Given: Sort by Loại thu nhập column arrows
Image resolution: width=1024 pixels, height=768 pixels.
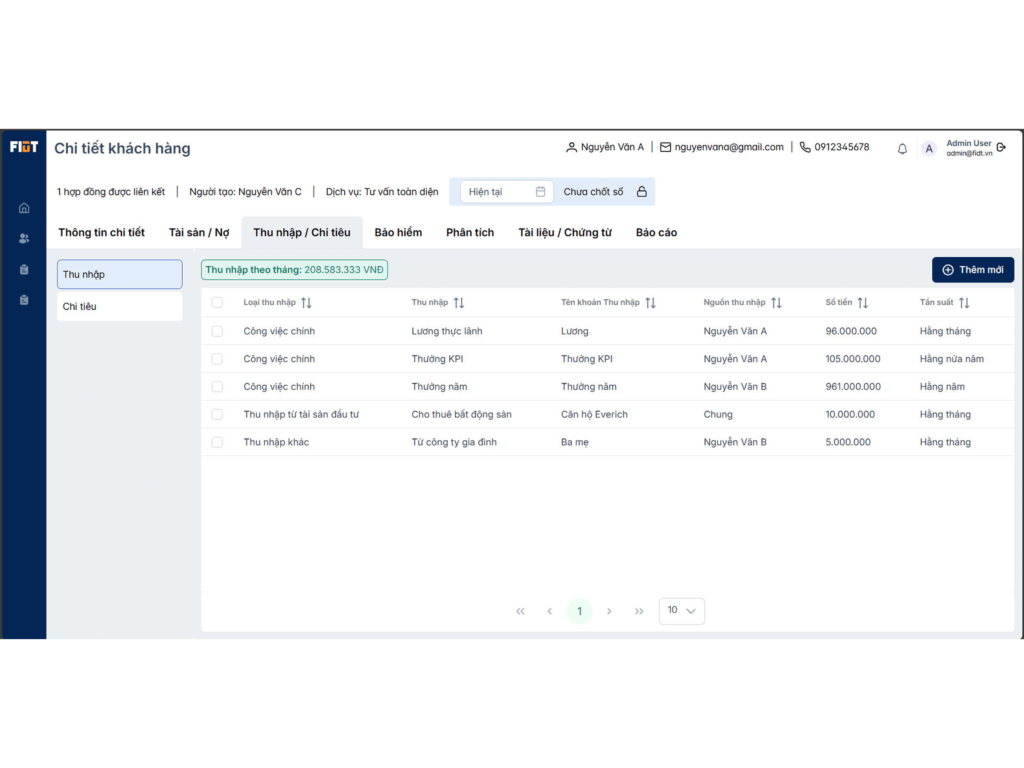Looking at the screenshot, I should coord(306,303).
